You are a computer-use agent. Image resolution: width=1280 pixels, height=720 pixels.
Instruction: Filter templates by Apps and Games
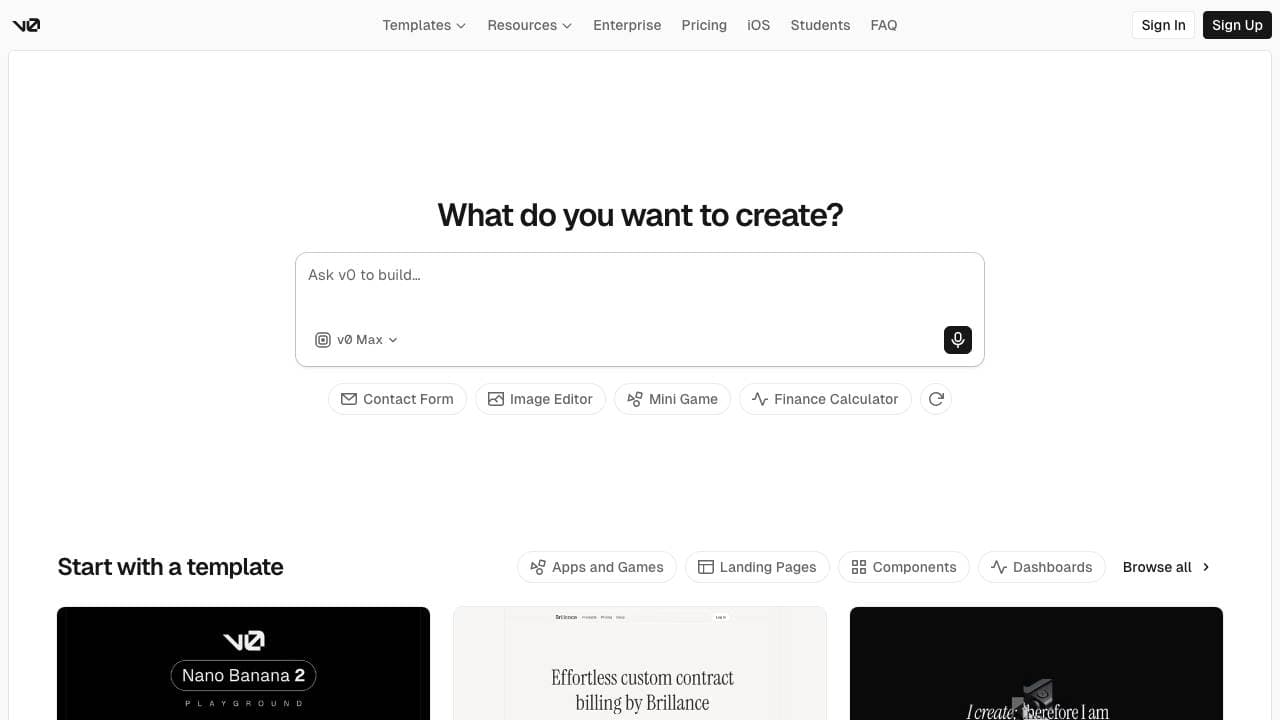(597, 567)
